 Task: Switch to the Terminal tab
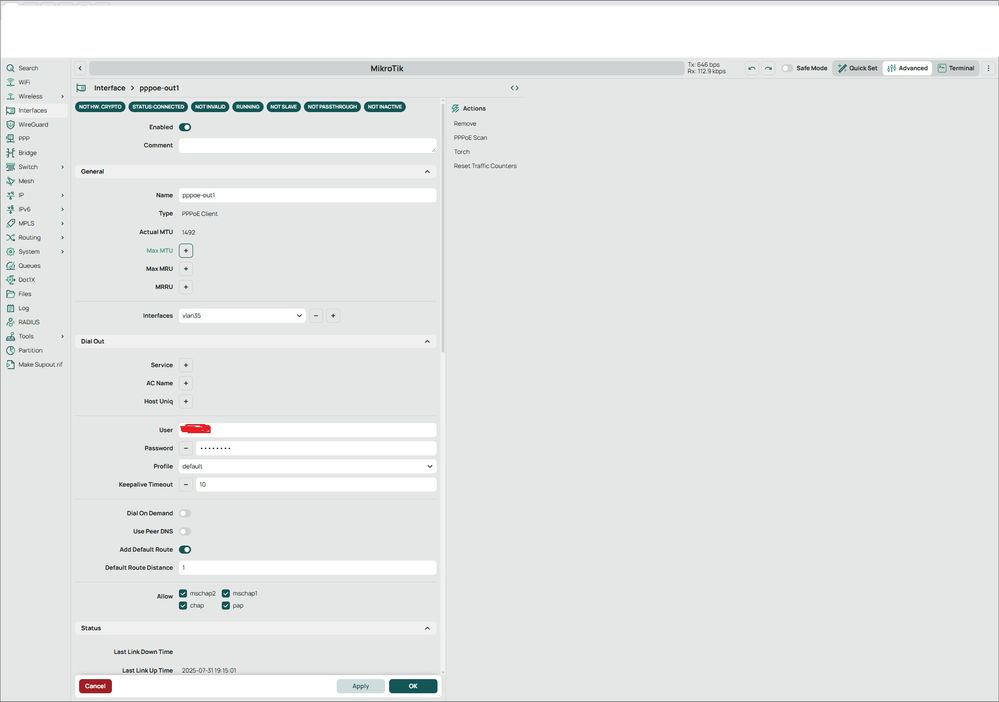coord(955,68)
